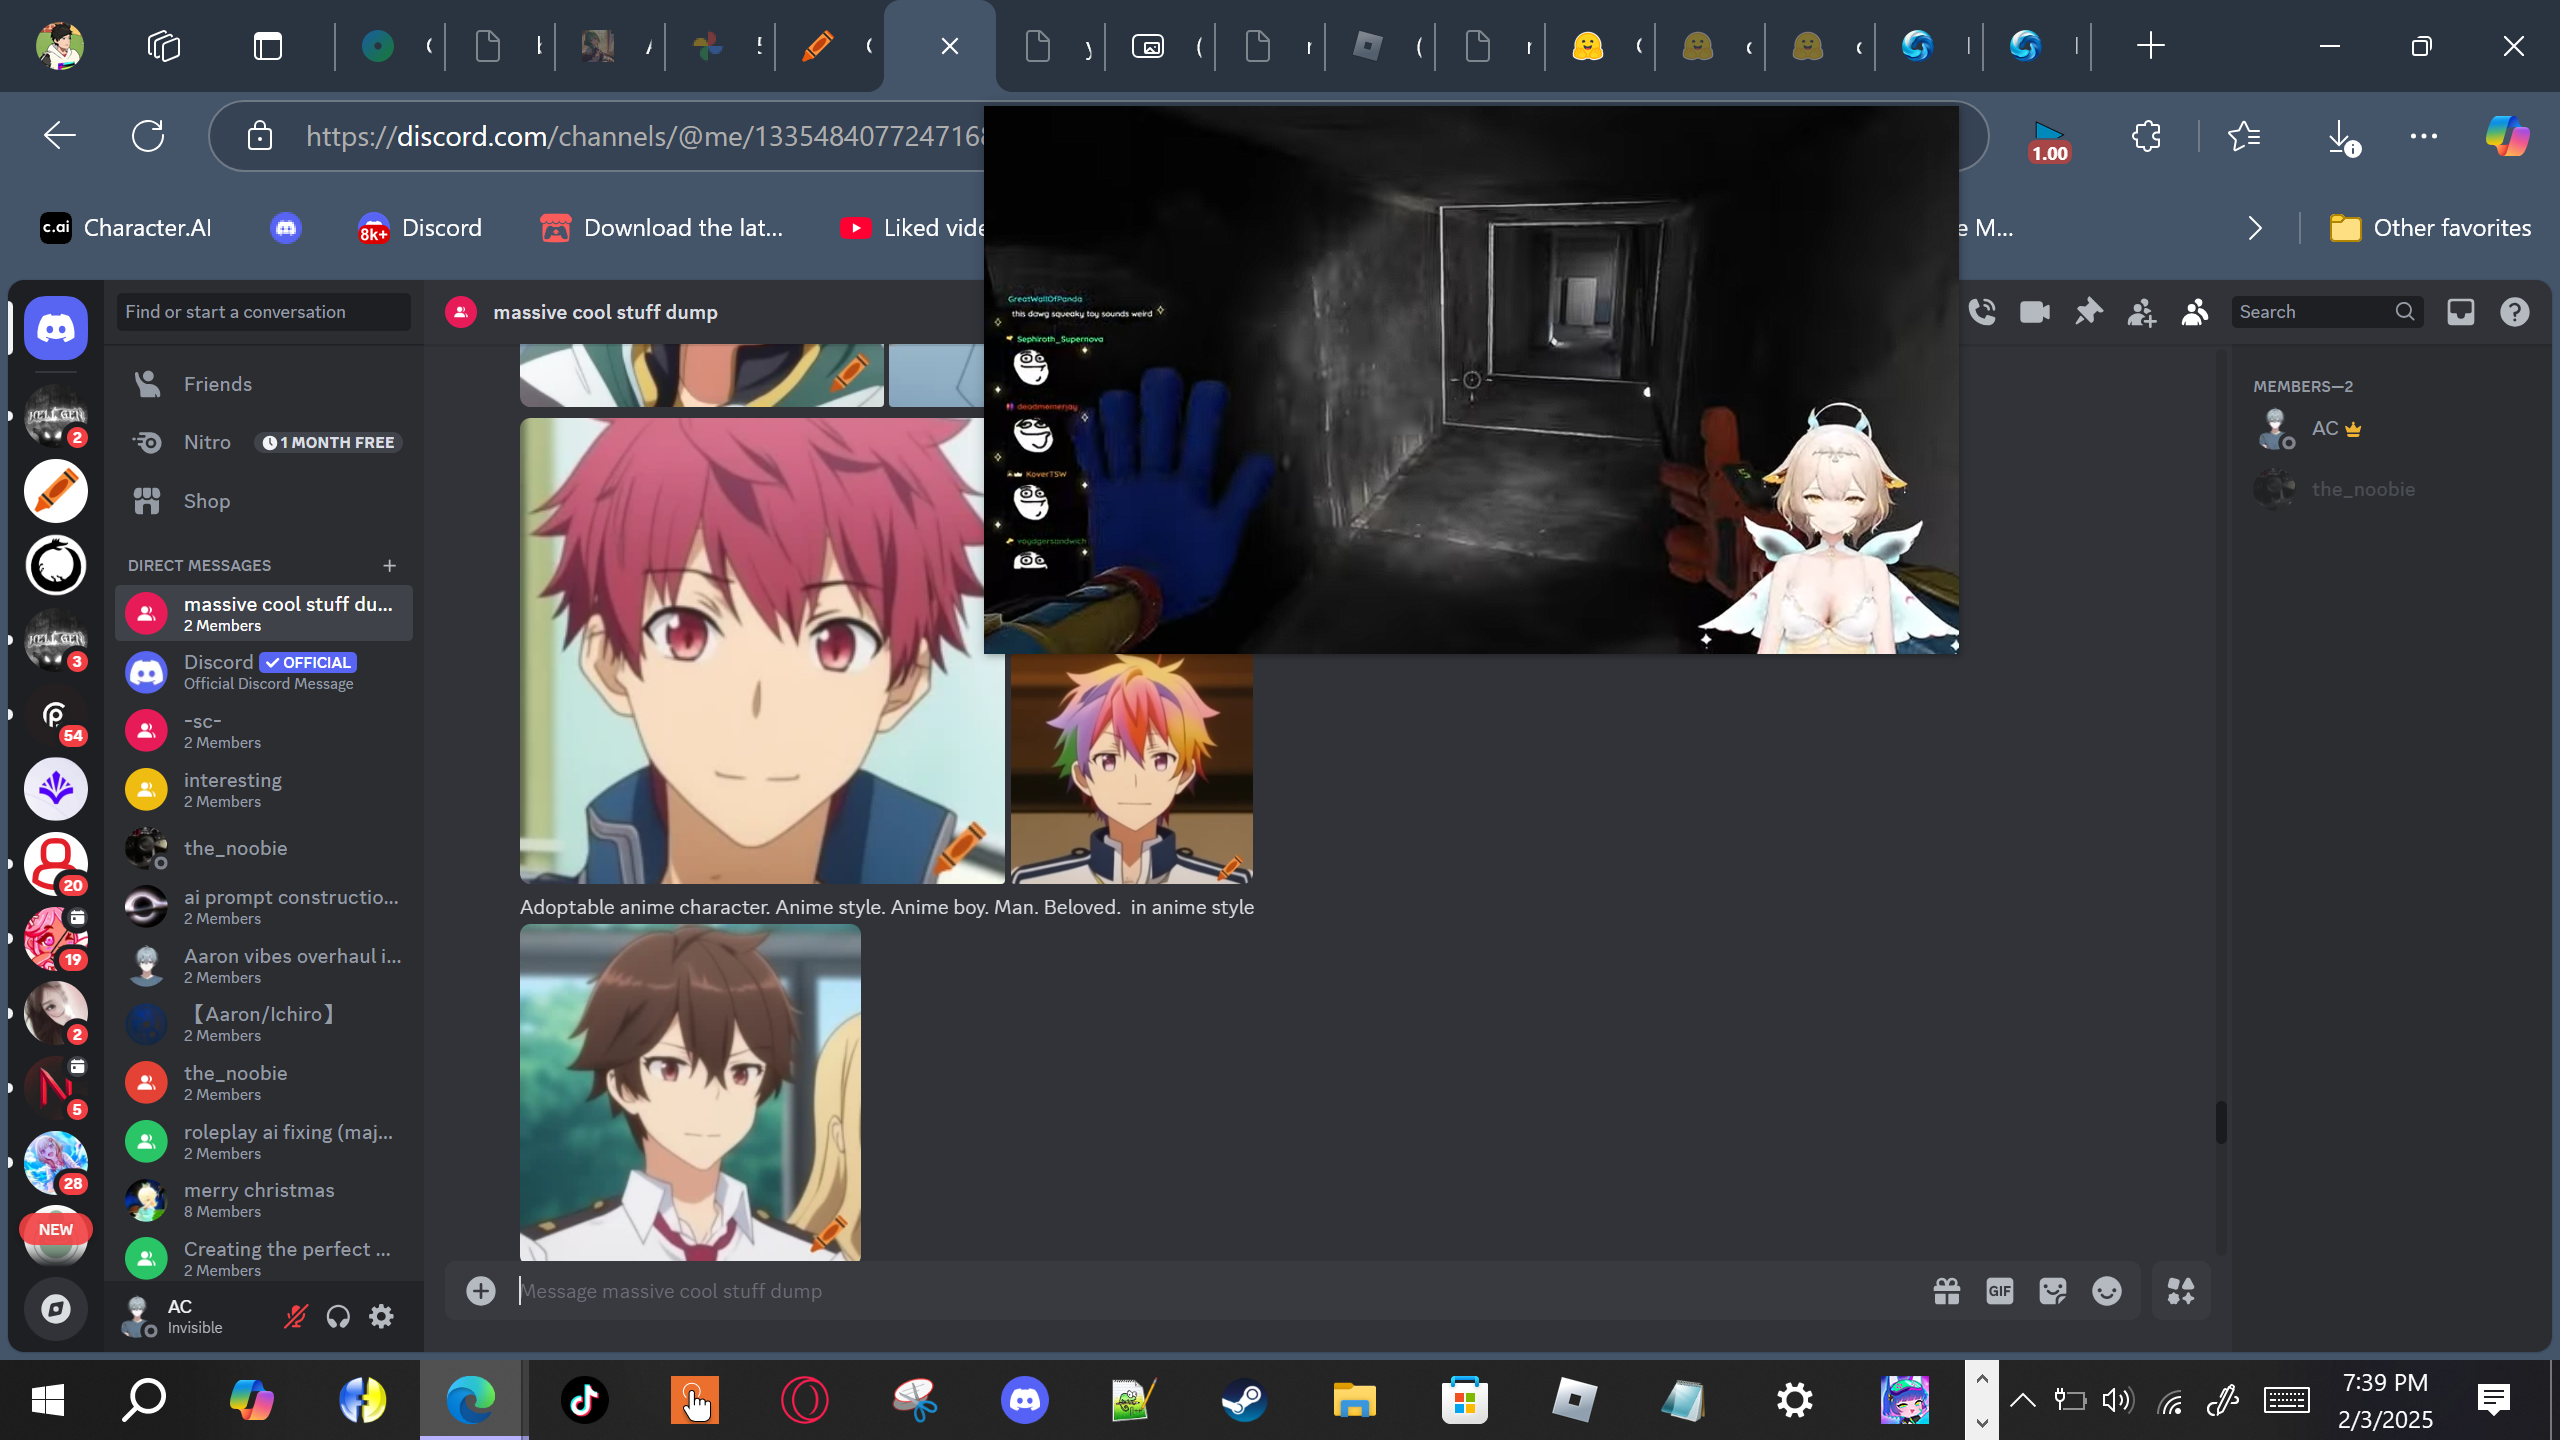The image size is (2560, 1440).
Task: Open the Apps launcher in message bar
Action: click(x=2181, y=1291)
